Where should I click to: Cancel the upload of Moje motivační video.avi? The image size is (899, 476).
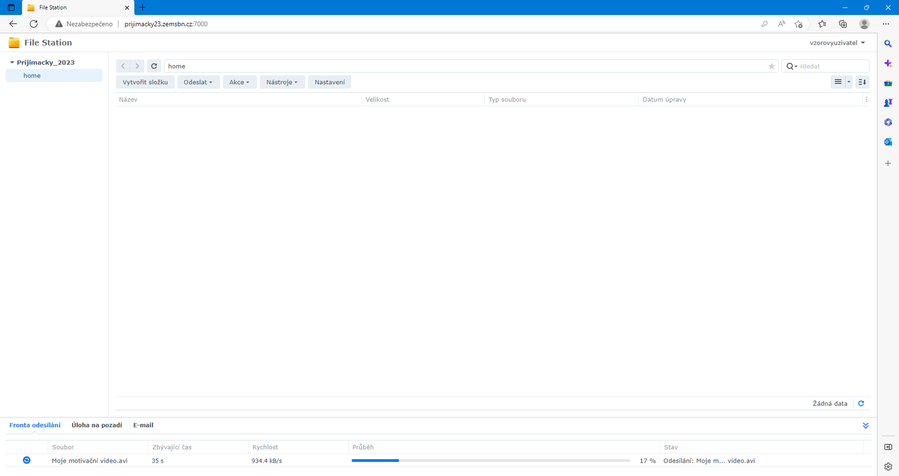(27, 461)
